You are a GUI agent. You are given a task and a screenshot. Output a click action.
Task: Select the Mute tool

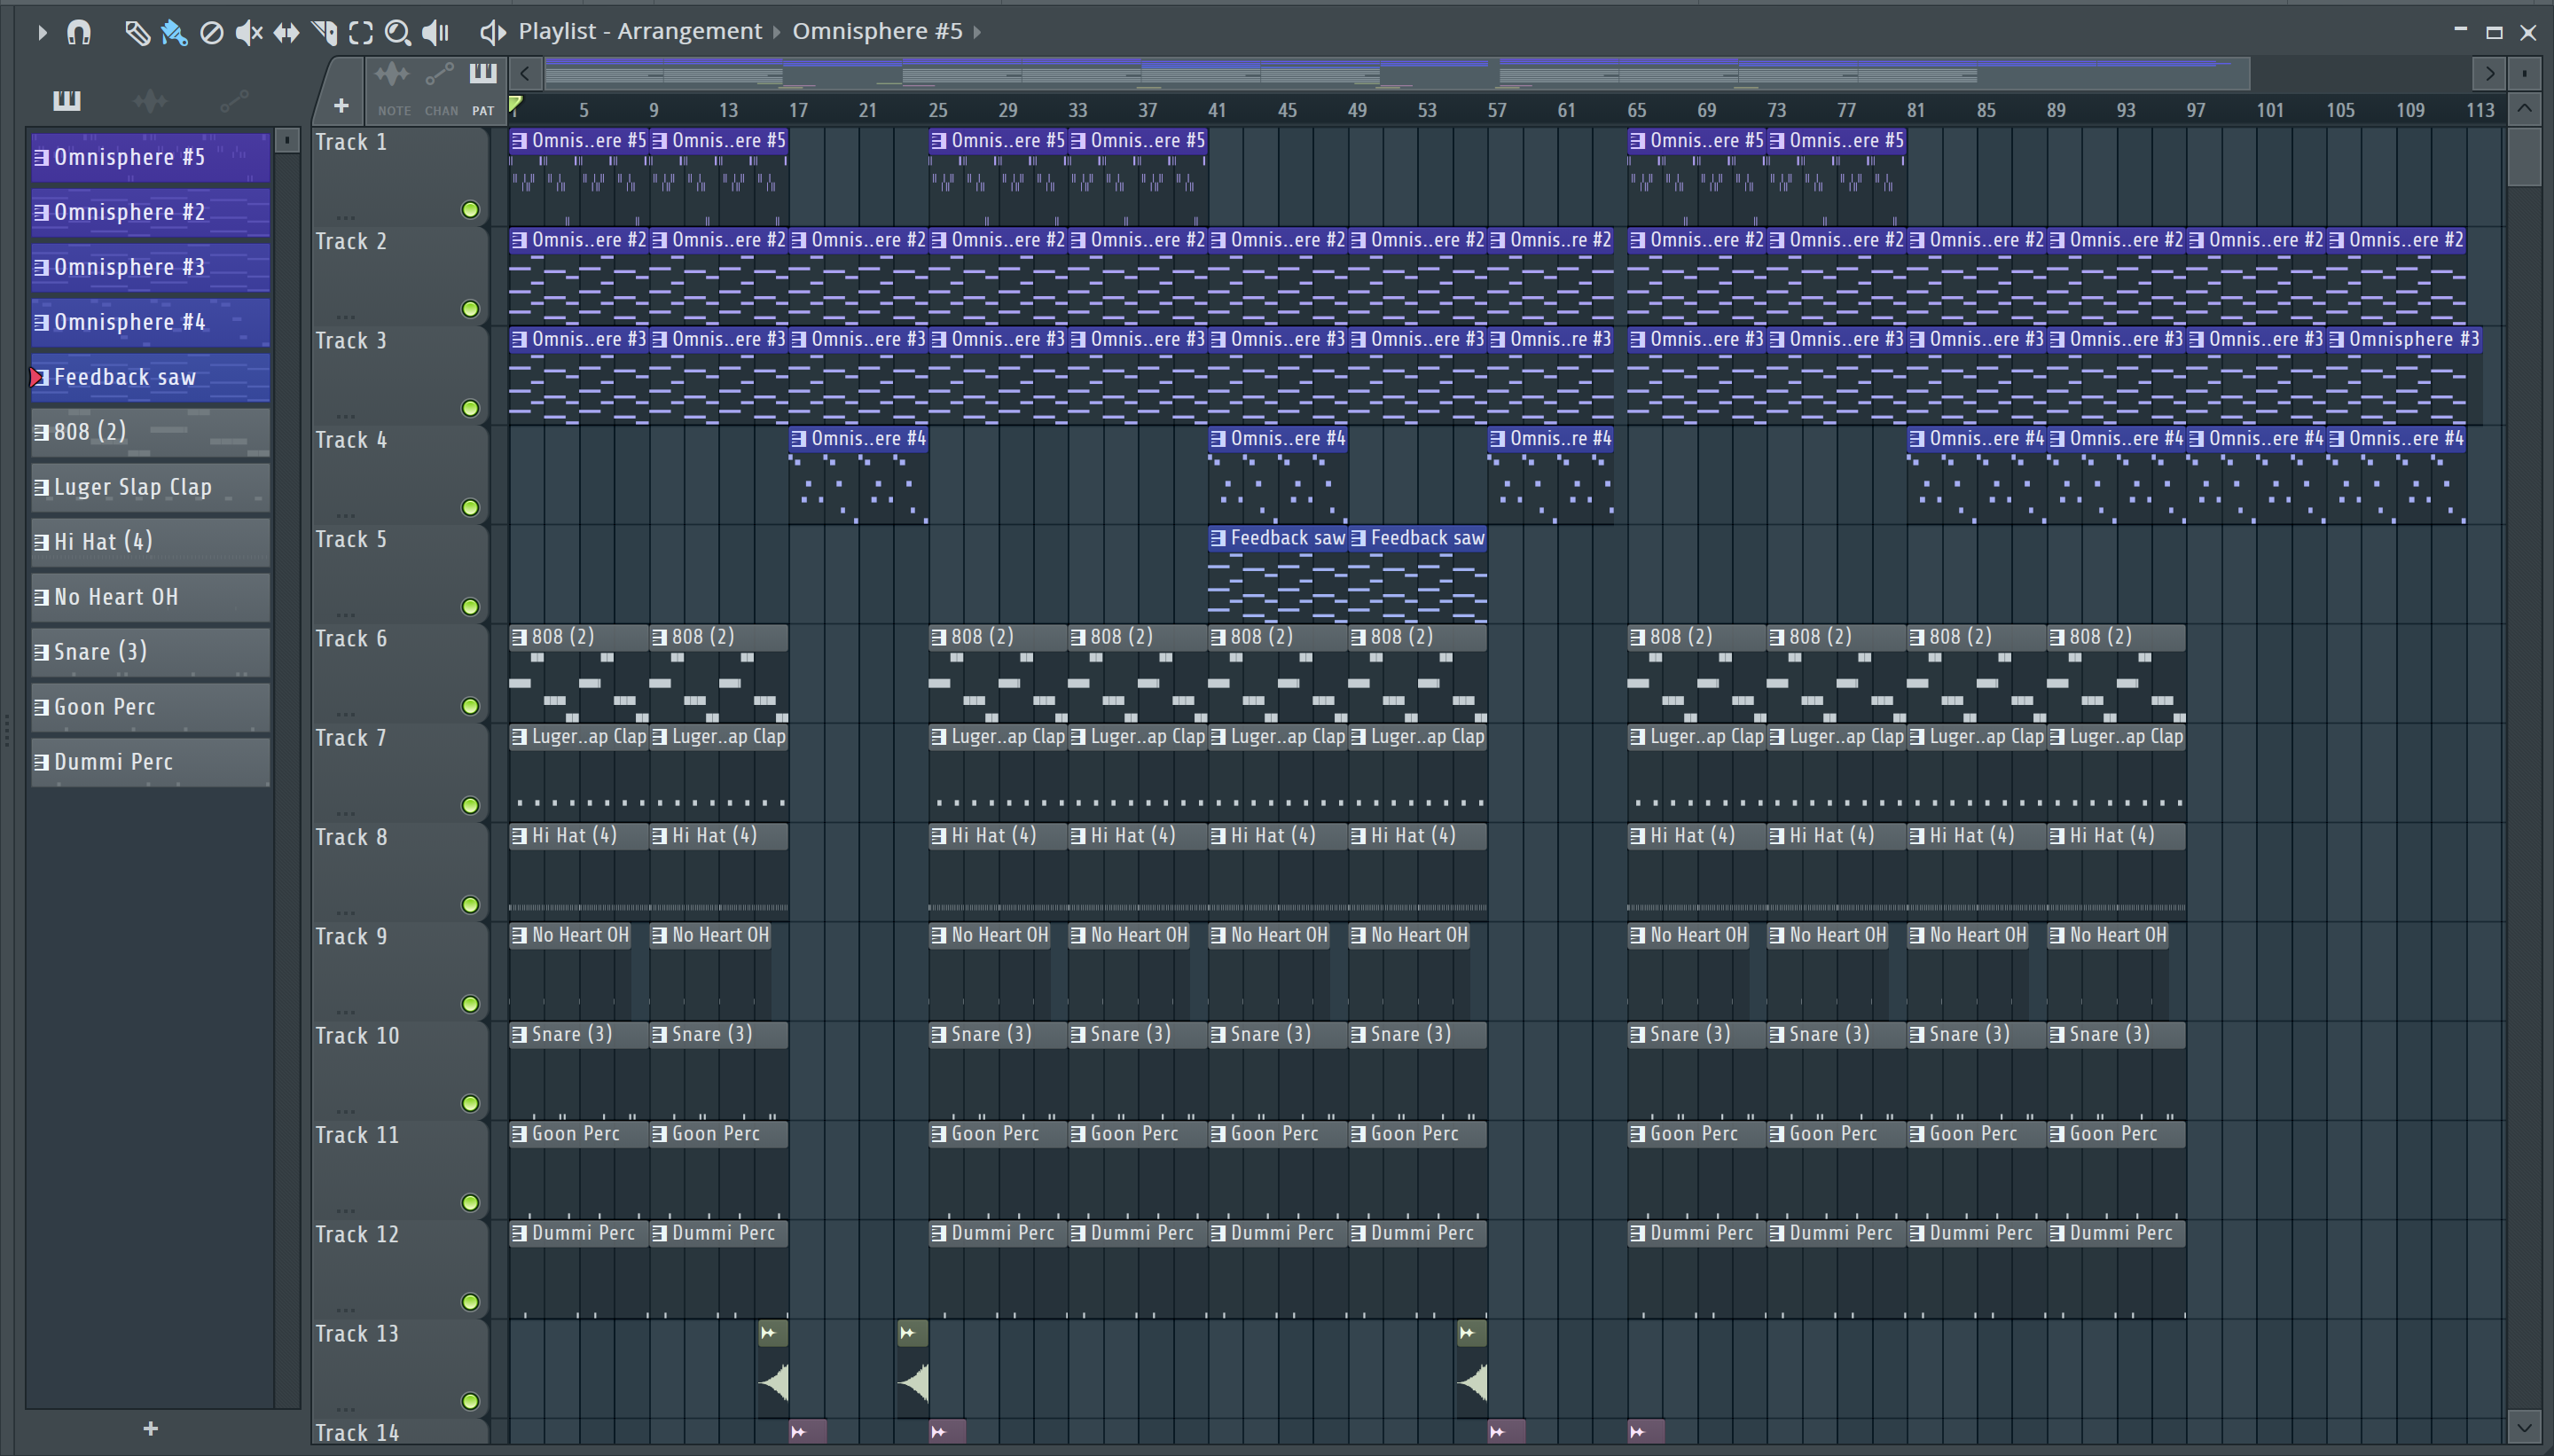pos(248,33)
